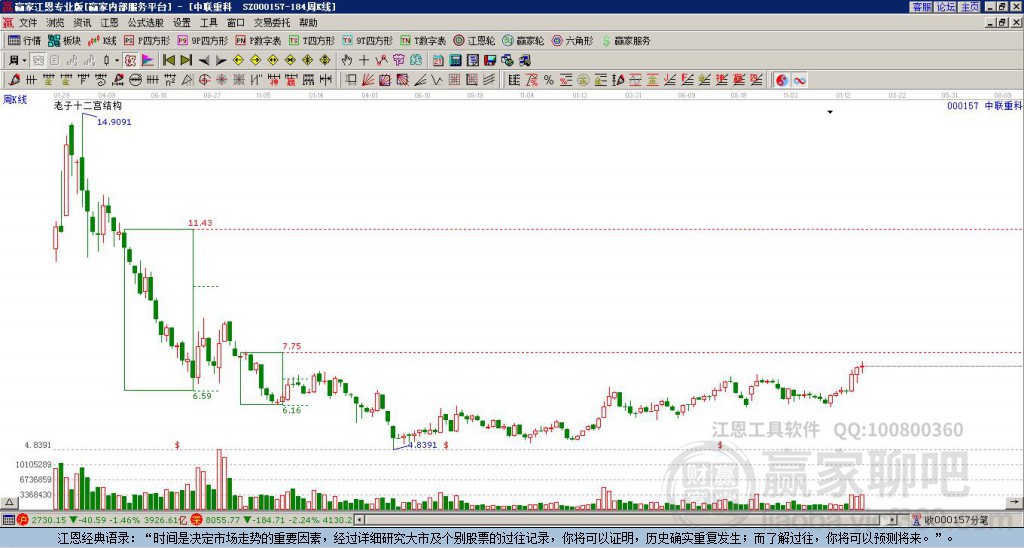This screenshot has width=1024, height=548.
Task: Click the 老子十二宫结构 label
Action: point(88,105)
